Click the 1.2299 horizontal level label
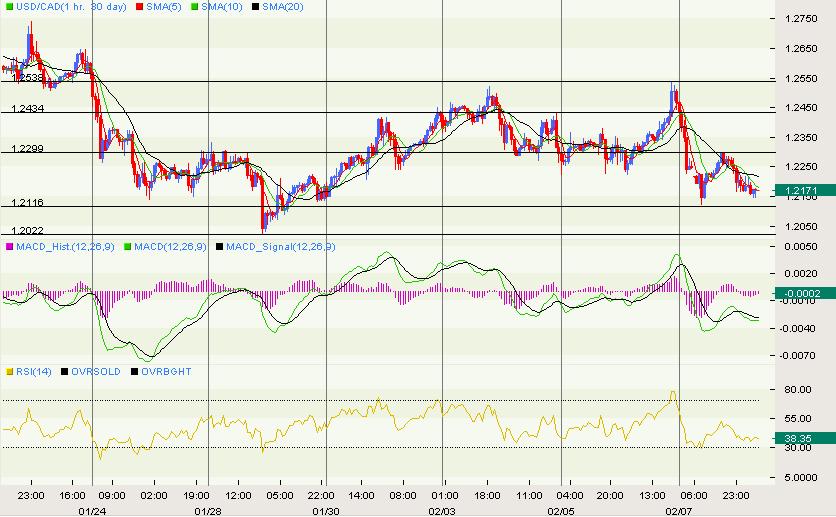 click(x=27, y=149)
